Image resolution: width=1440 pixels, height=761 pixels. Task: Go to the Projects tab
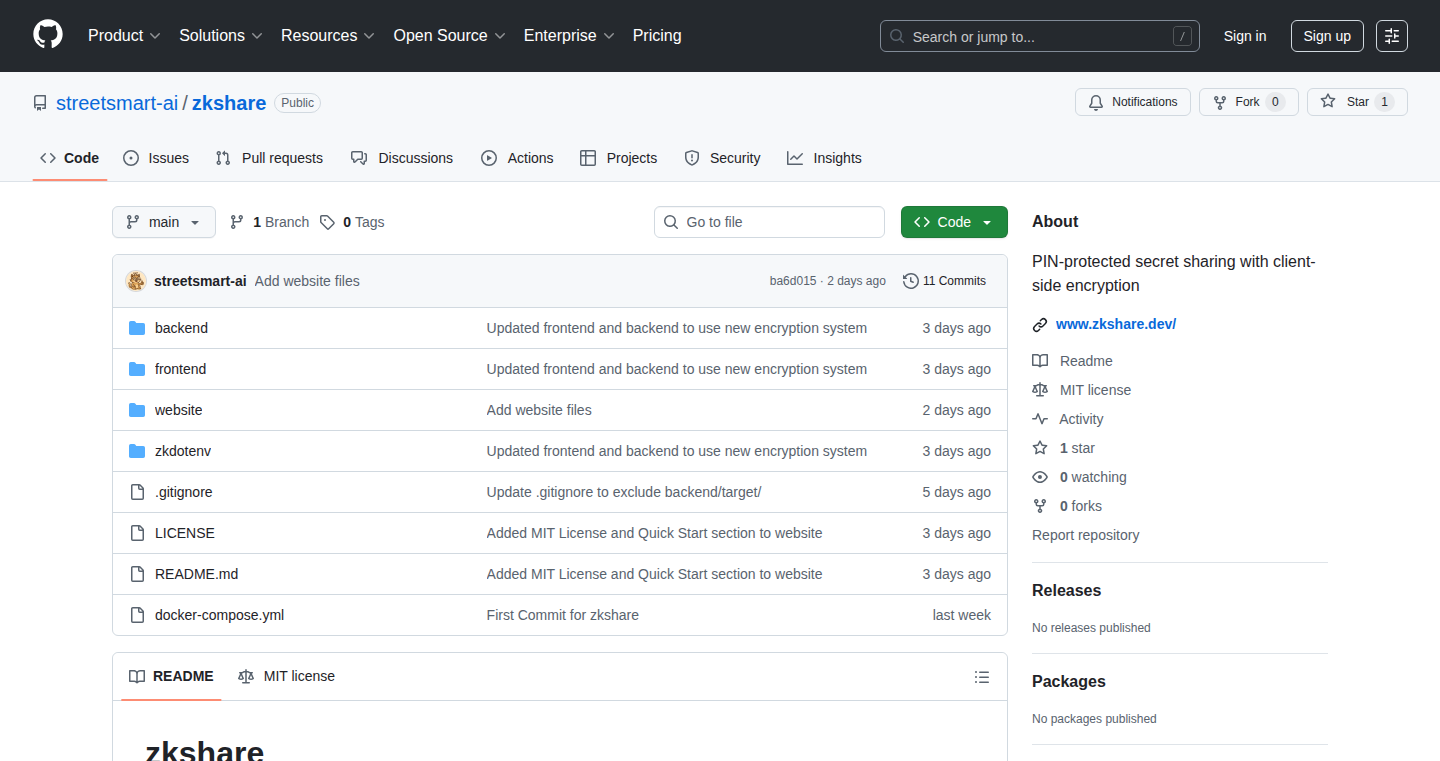pos(619,158)
